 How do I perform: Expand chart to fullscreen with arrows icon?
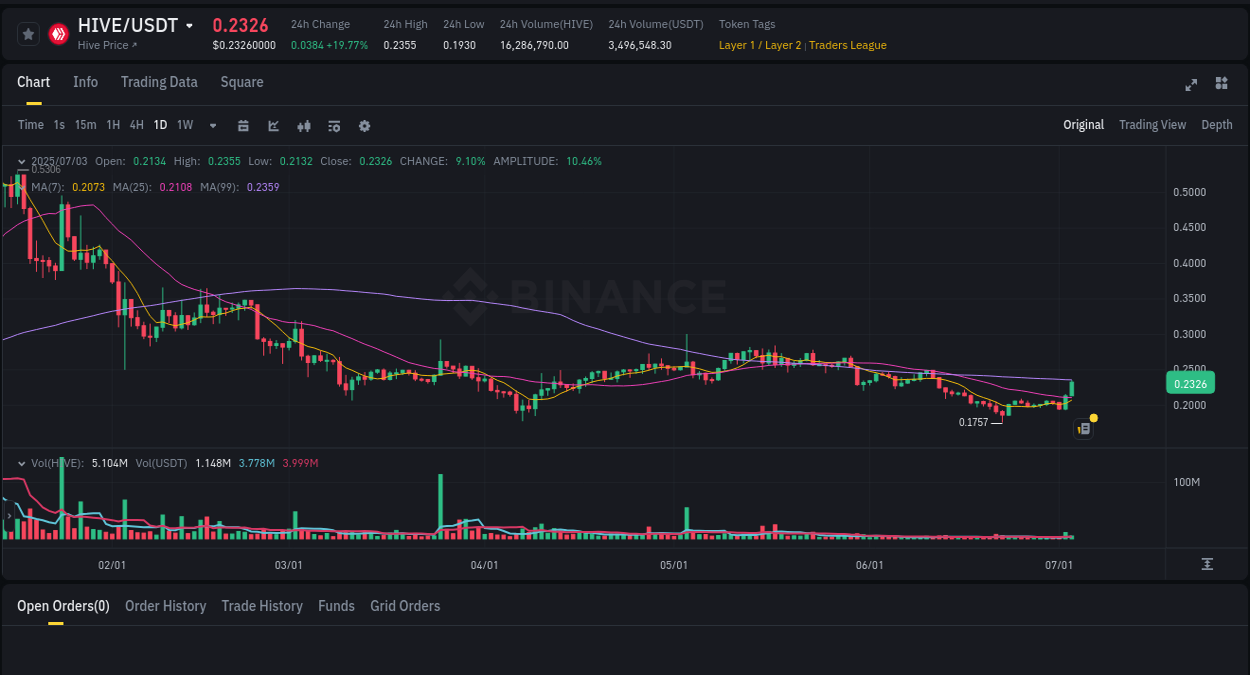pyautogui.click(x=1190, y=85)
